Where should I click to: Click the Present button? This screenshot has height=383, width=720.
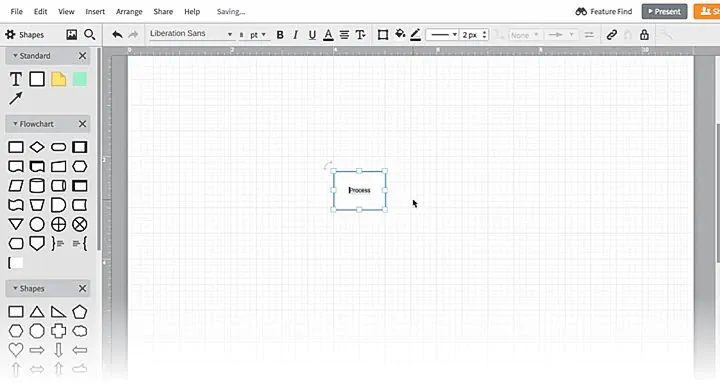664,11
